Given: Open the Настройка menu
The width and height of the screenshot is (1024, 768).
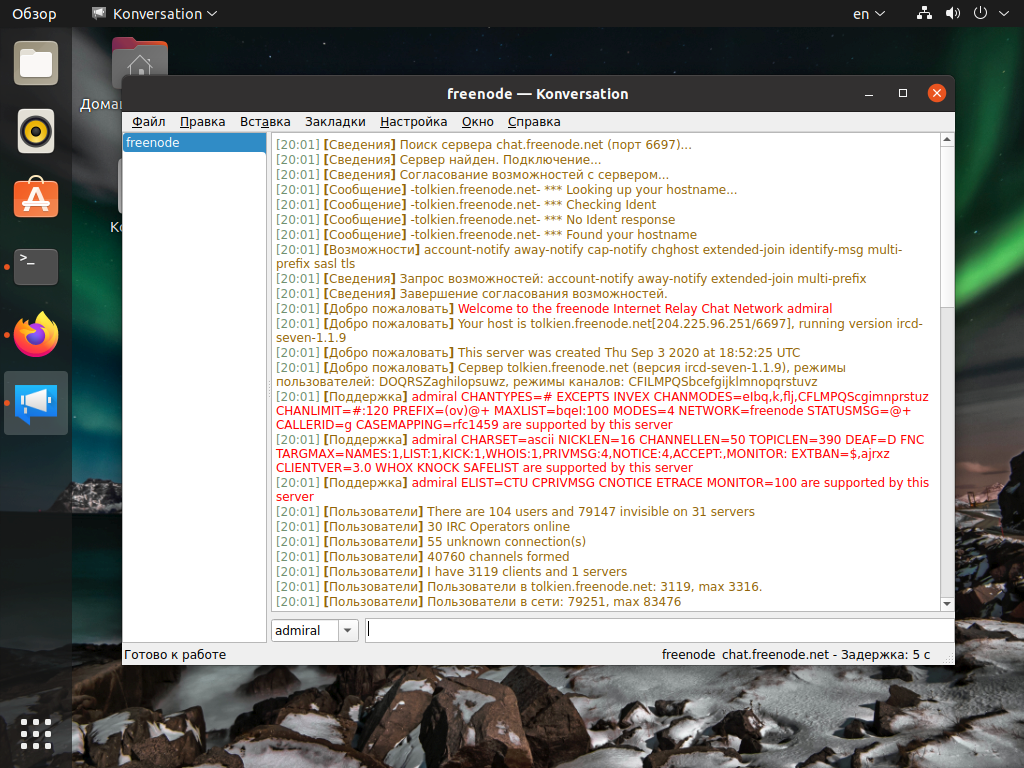Looking at the screenshot, I should (413, 122).
